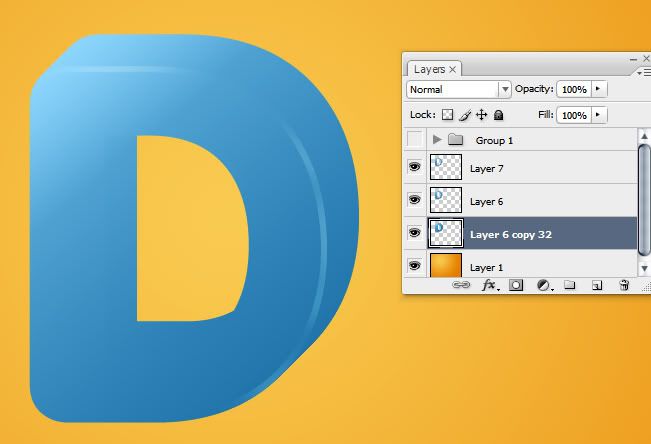
Task: Create a new layer
Action: (597, 285)
